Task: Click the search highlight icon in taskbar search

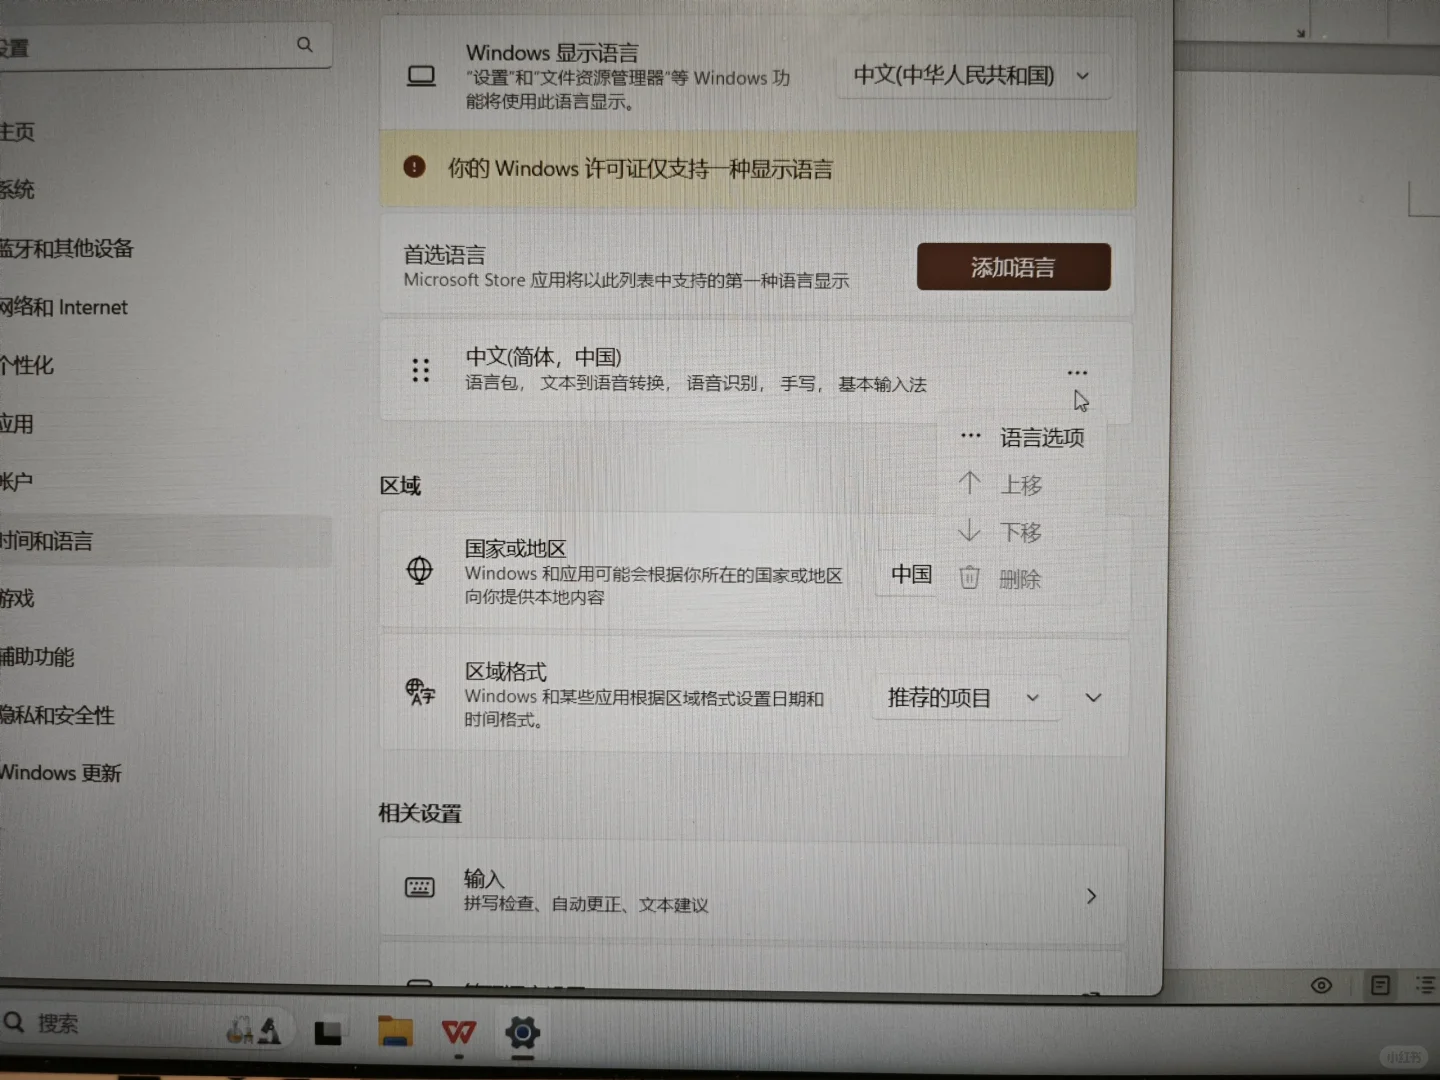Action: click(253, 1030)
